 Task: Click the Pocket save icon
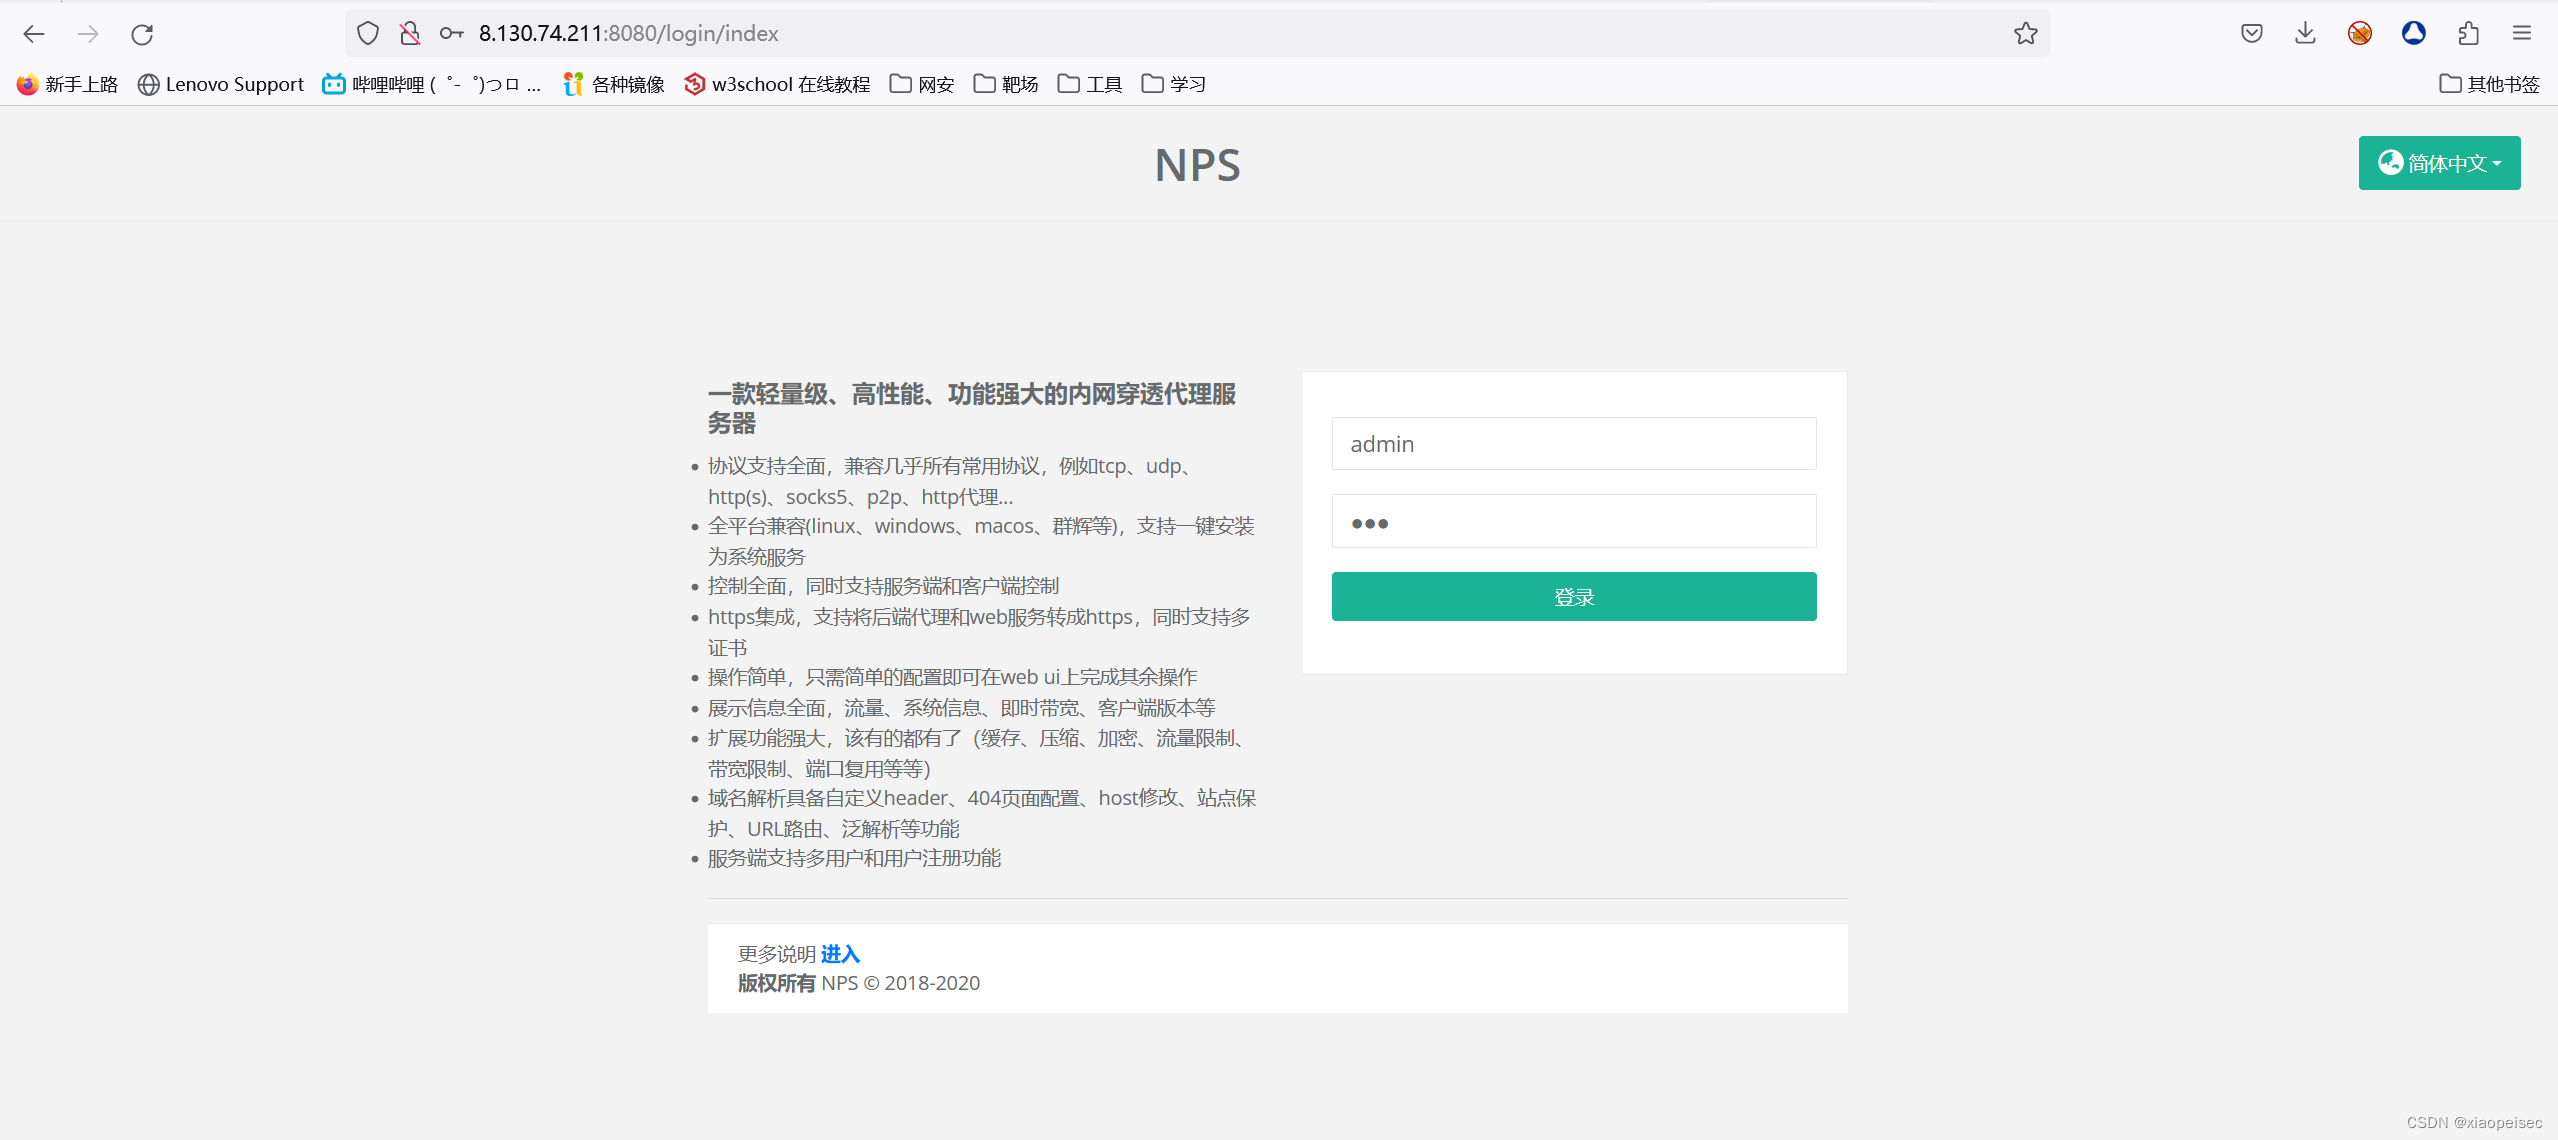2251,34
